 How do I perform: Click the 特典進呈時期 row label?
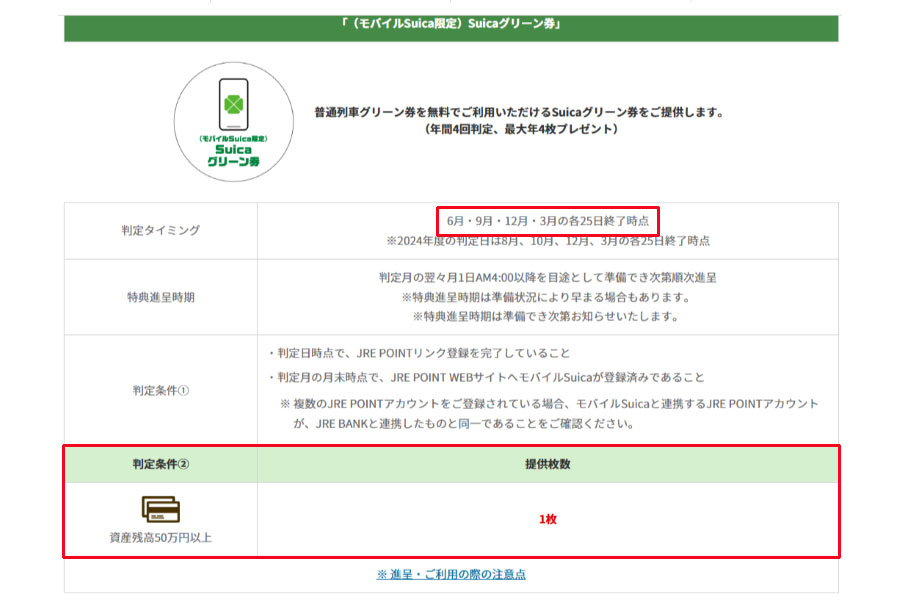[x=160, y=297]
